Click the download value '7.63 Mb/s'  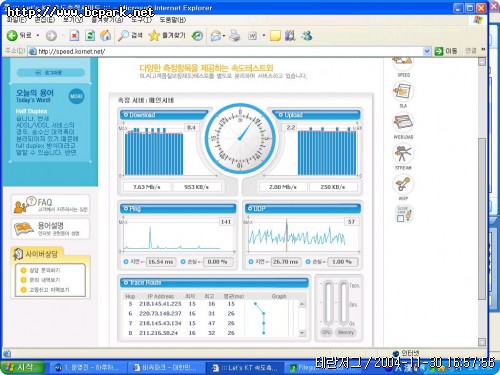click(x=147, y=187)
